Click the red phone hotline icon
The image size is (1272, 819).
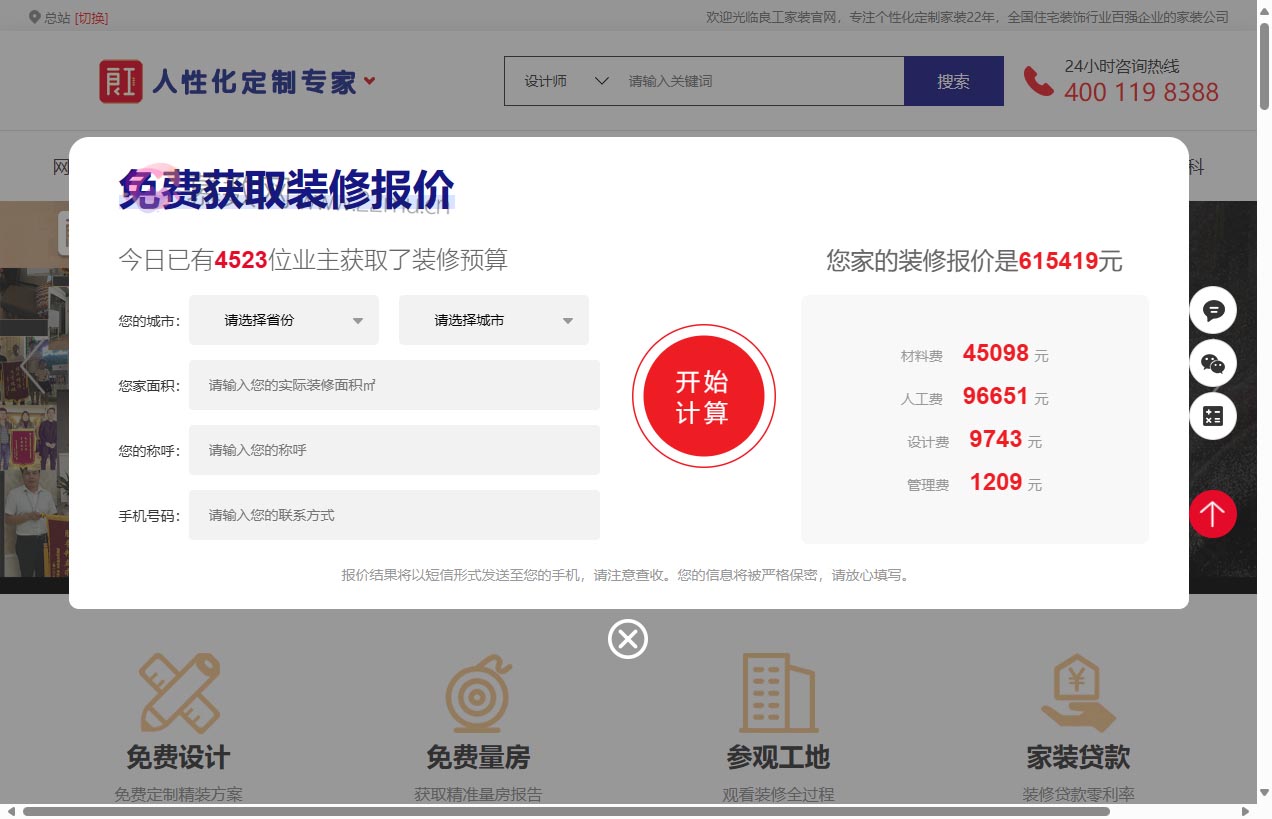pyautogui.click(x=1039, y=81)
